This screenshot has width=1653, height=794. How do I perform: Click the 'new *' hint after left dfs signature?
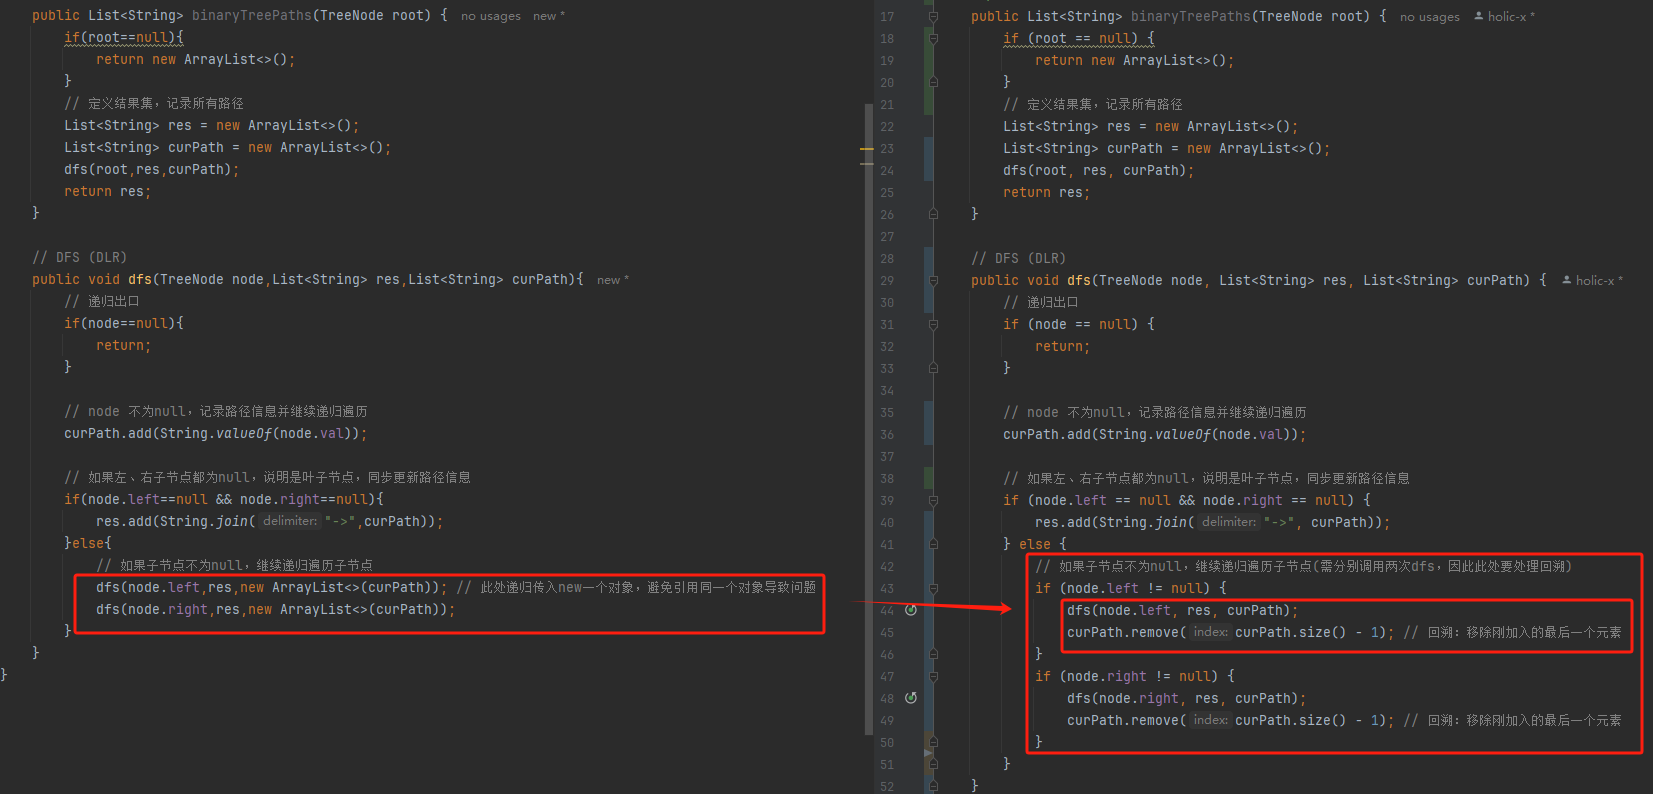pos(612,280)
